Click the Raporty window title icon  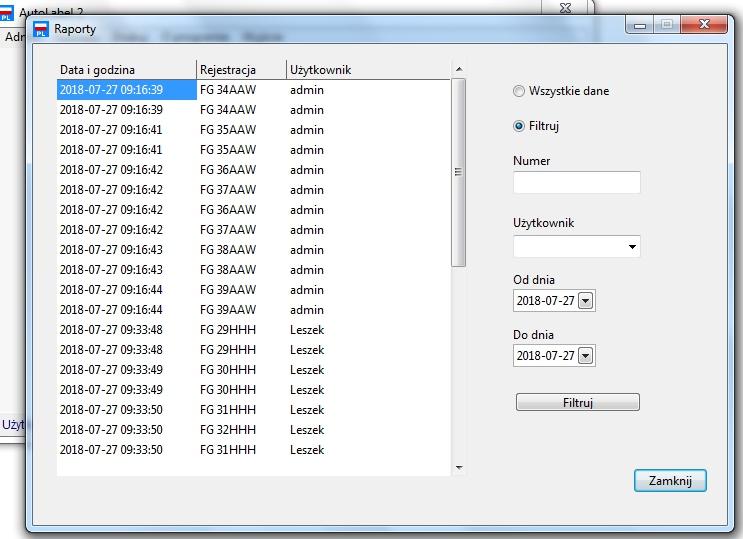pos(41,29)
